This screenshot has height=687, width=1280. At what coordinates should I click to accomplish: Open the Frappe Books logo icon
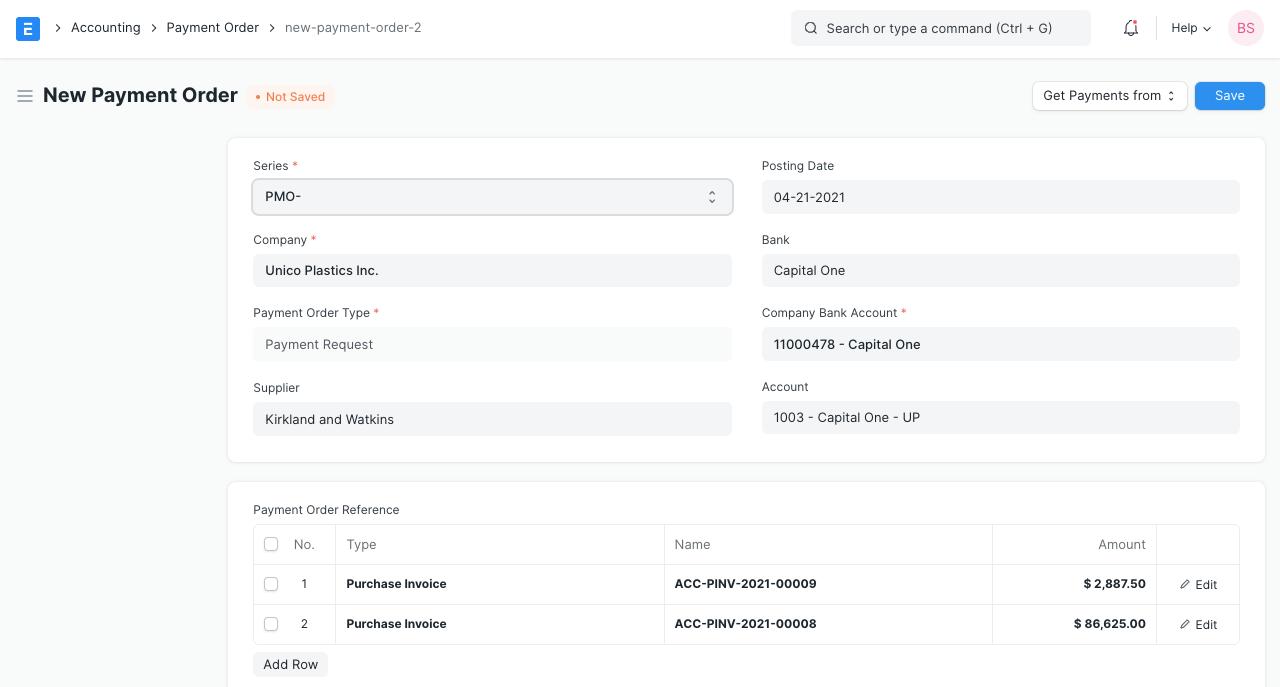[x=27, y=28]
